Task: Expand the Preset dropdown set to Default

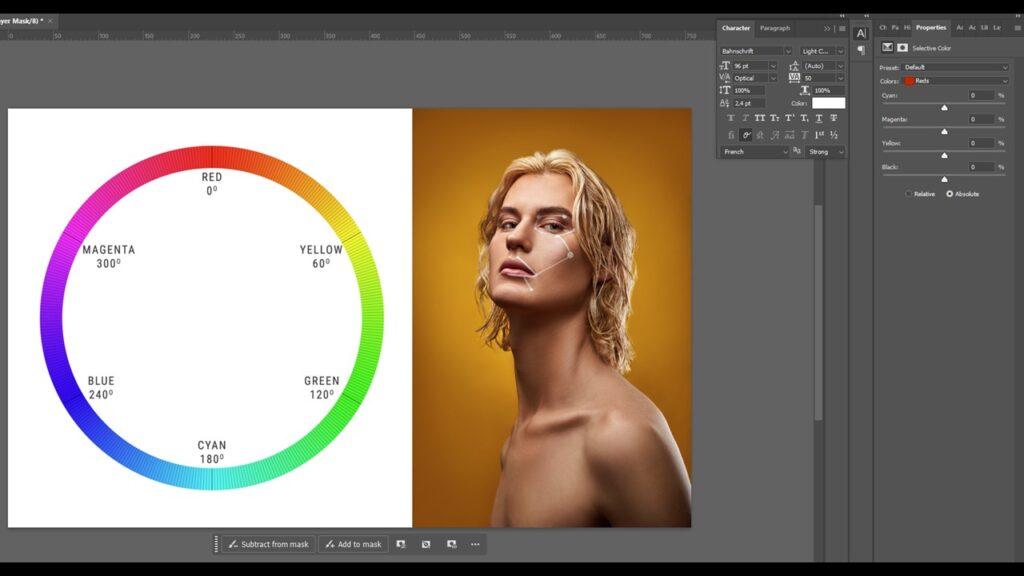Action: click(956, 67)
